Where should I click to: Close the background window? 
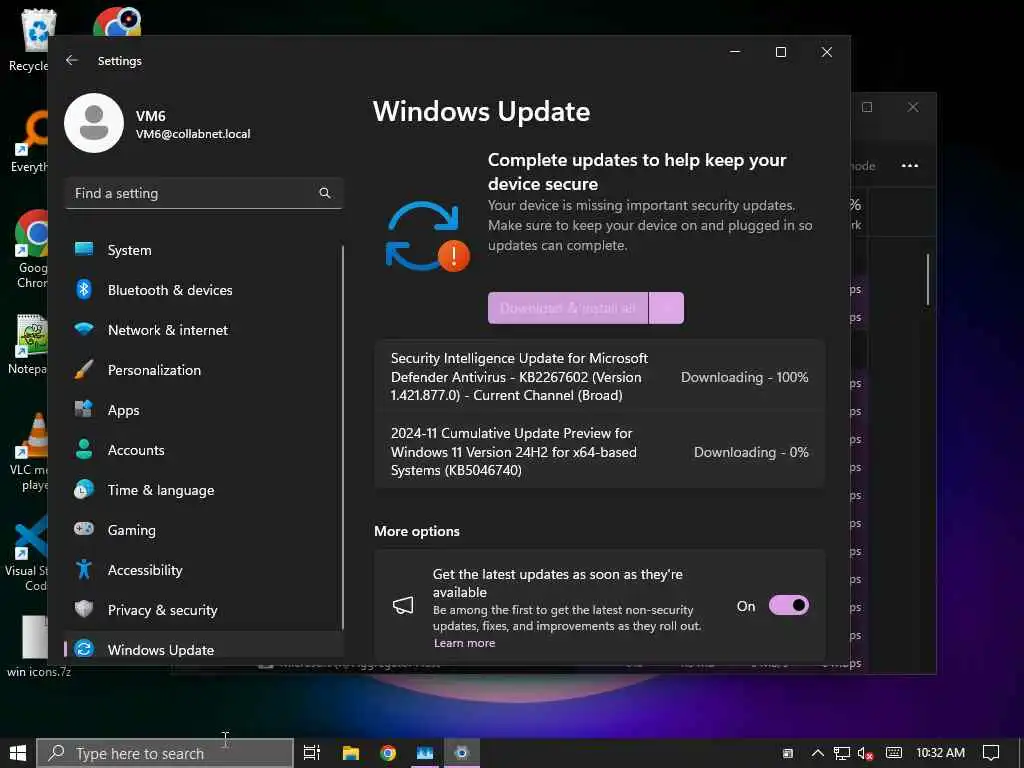[913, 107]
